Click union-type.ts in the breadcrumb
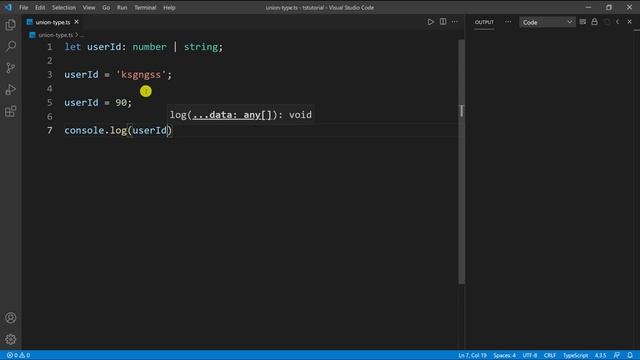Image resolution: width=640 pixels, height=360 pixels. coord(56,35)
